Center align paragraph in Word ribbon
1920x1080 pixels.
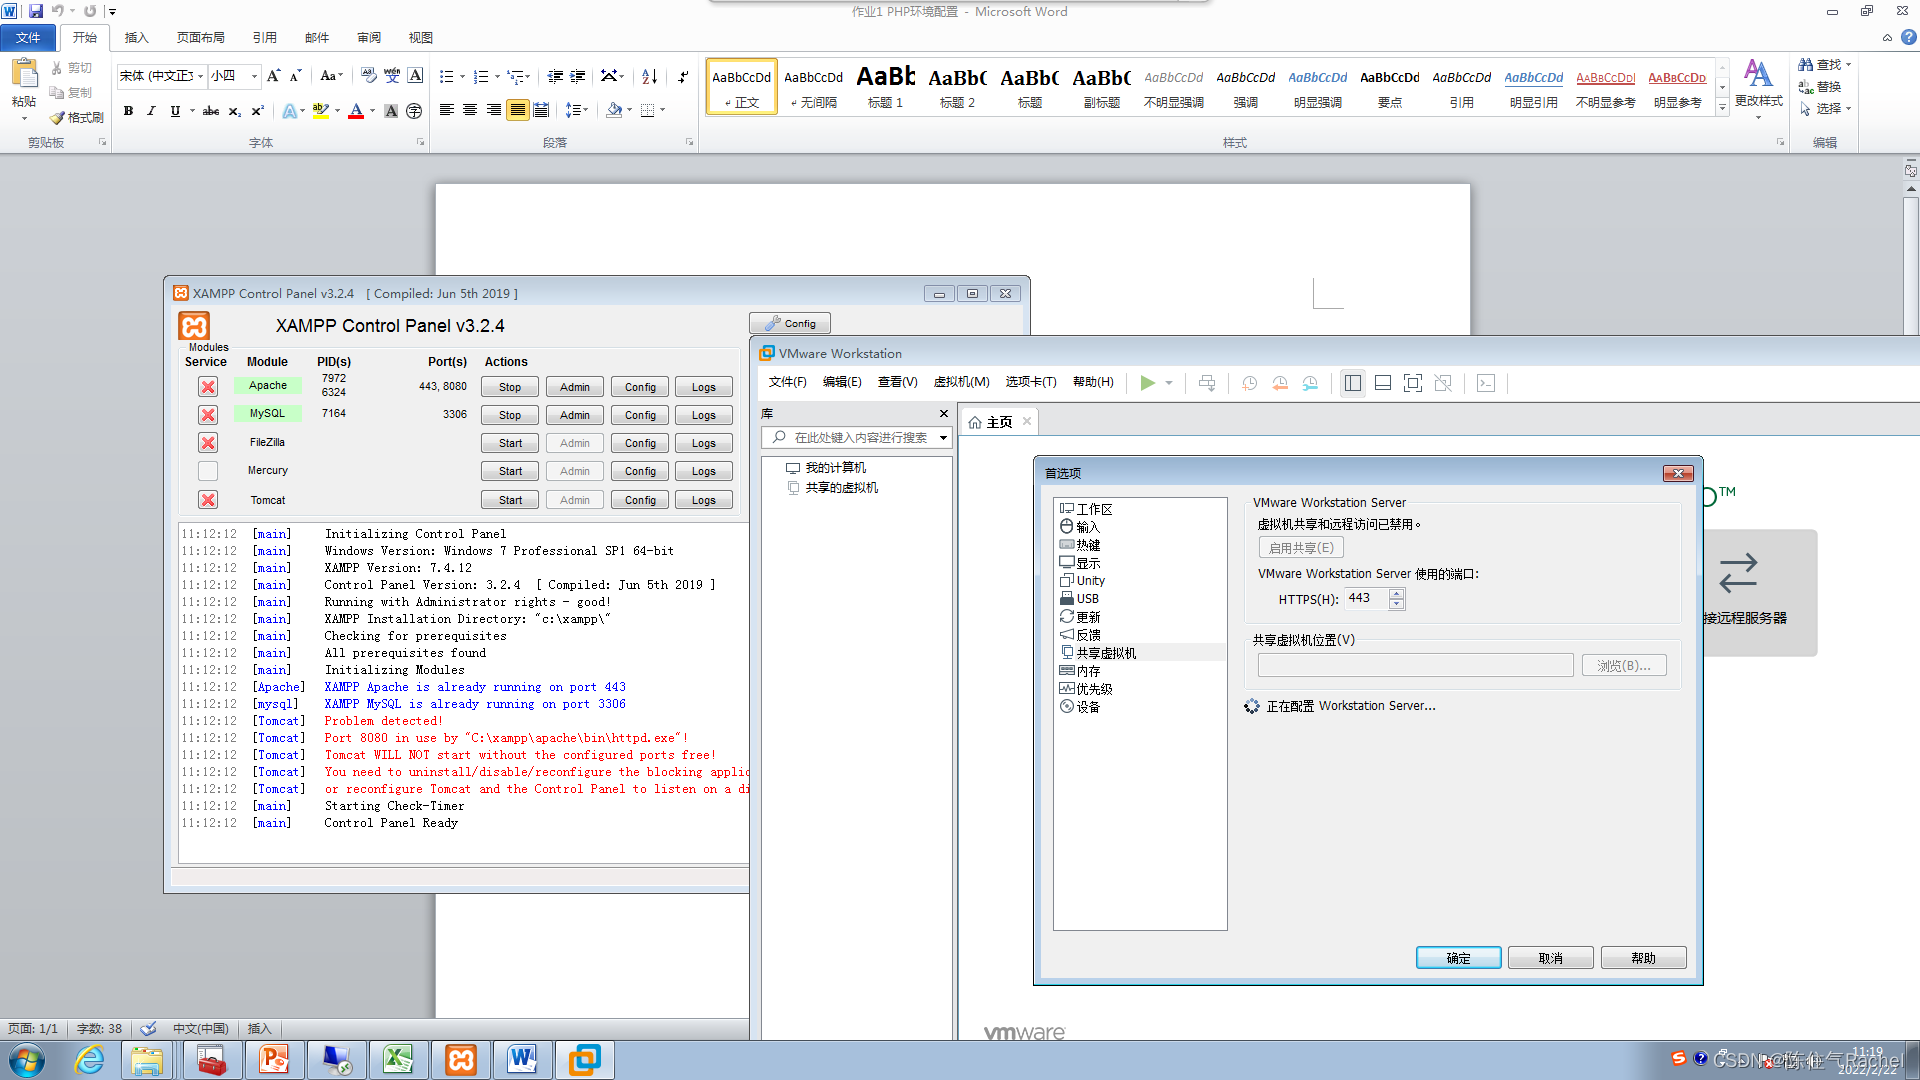(x=470, y=110)
